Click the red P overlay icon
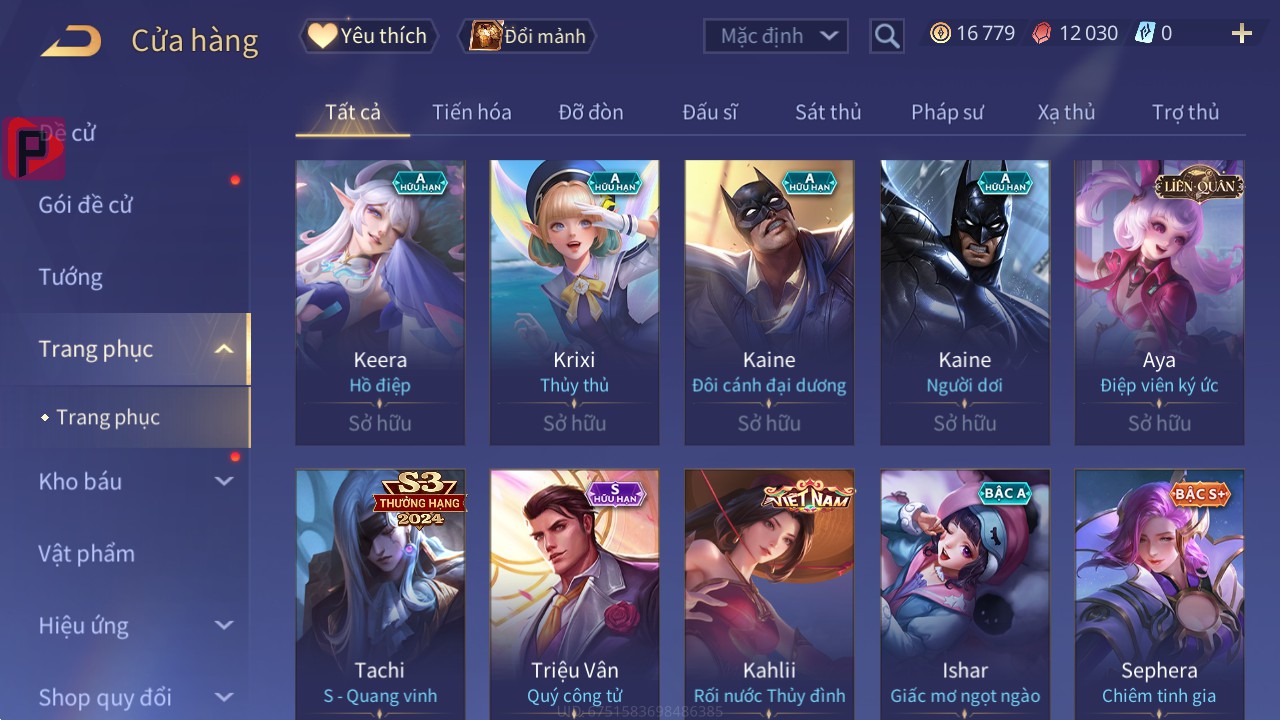The height and width of the screenshot is (720, 1280). pyautogui.click(x=35, y=148)
